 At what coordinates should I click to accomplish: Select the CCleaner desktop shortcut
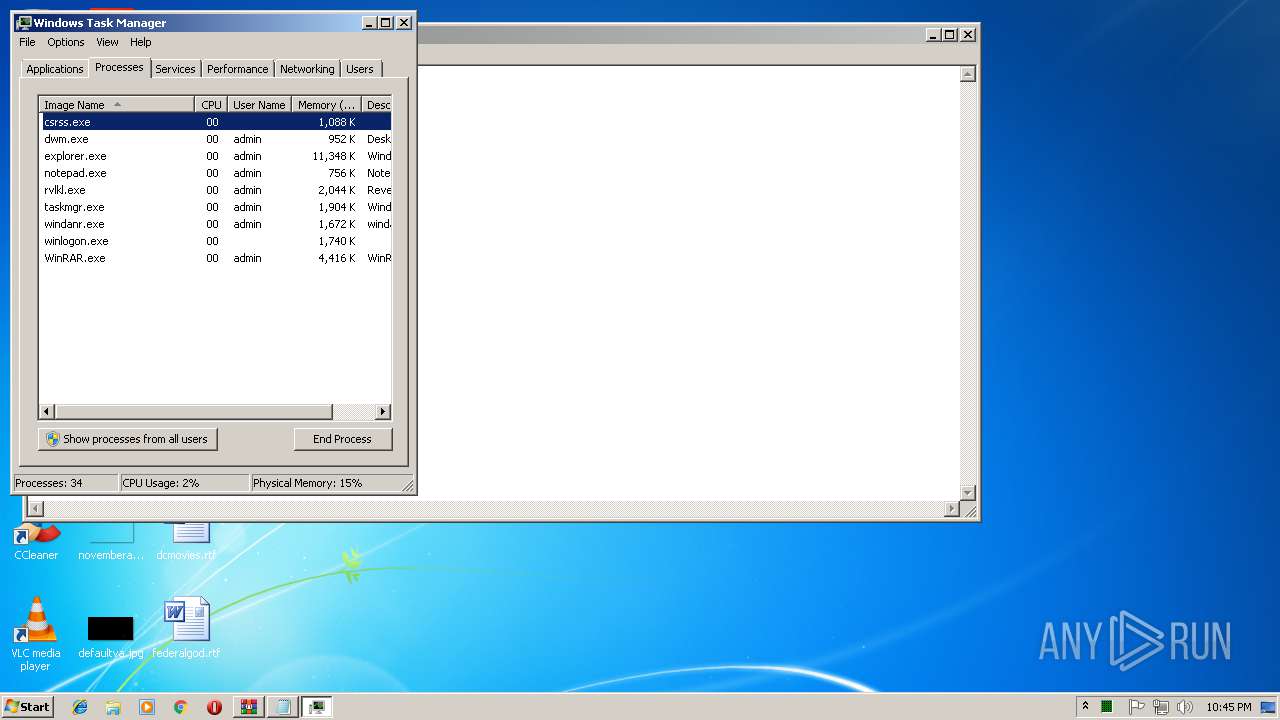pos(36,541)
